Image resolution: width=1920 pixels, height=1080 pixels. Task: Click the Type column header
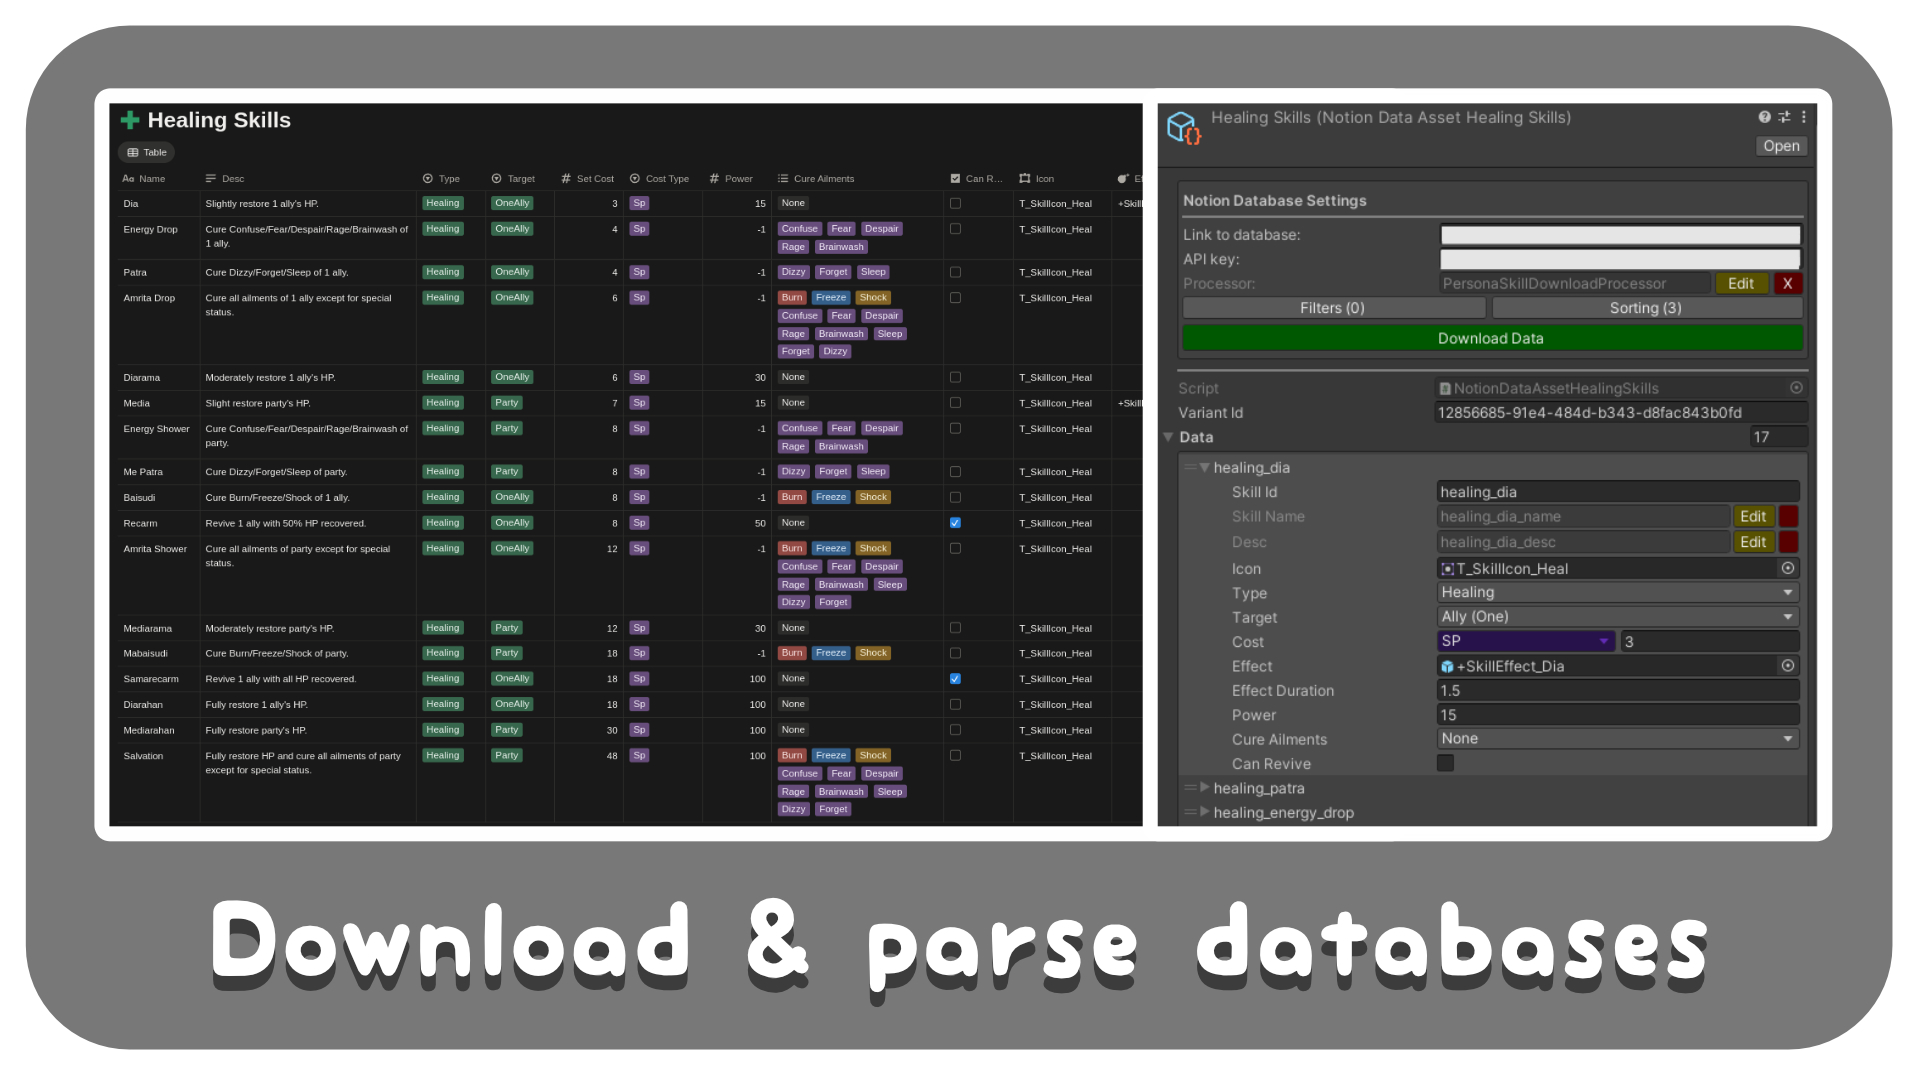coord(441,179)
